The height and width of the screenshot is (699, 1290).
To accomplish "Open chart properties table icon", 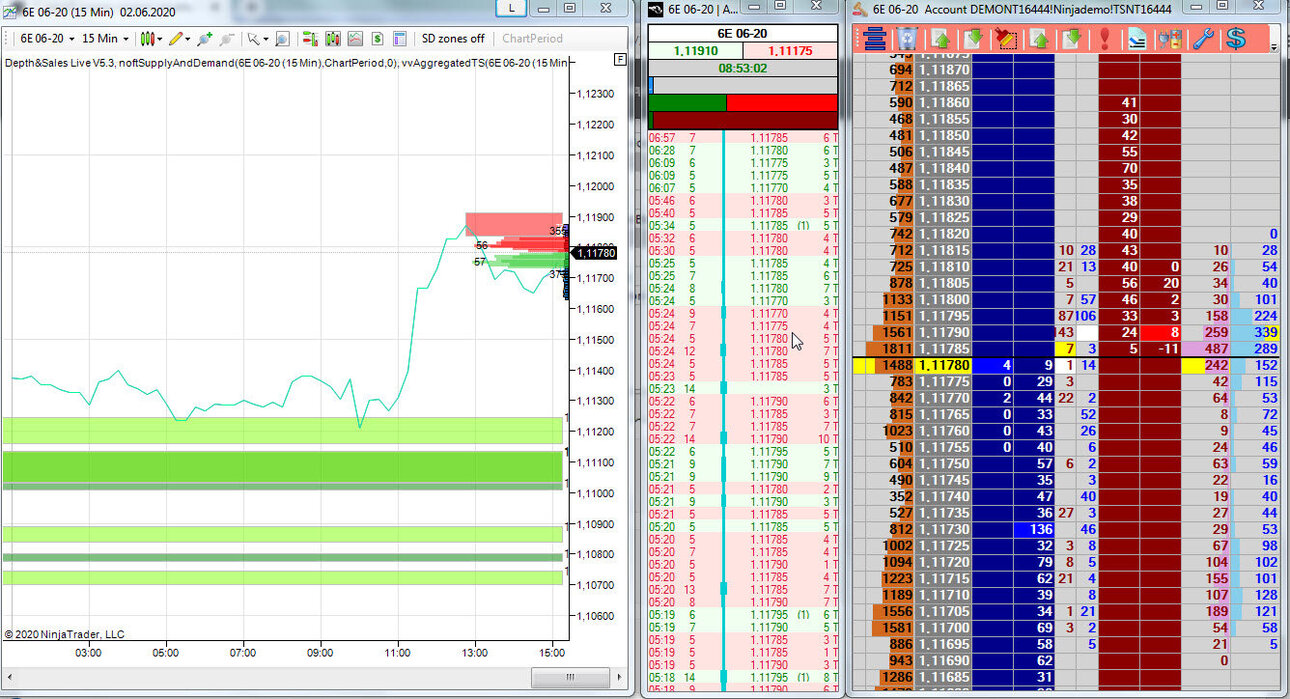I will [399, 39].
